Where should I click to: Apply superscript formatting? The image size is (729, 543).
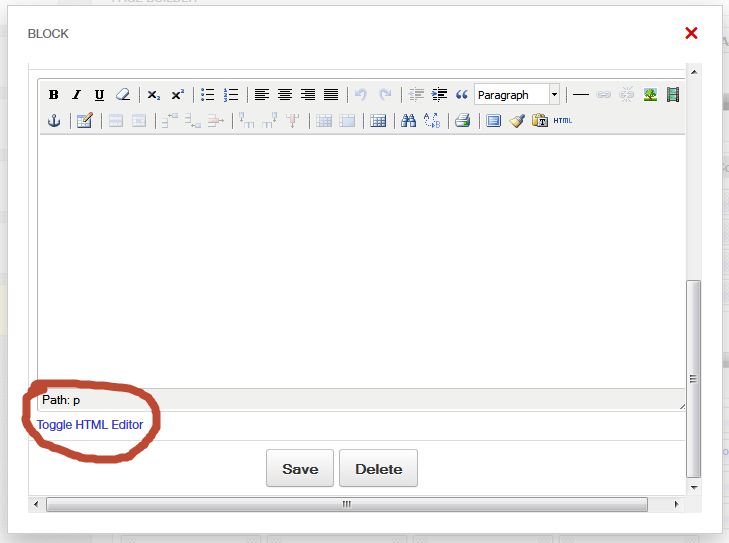[x=177, y=95]
